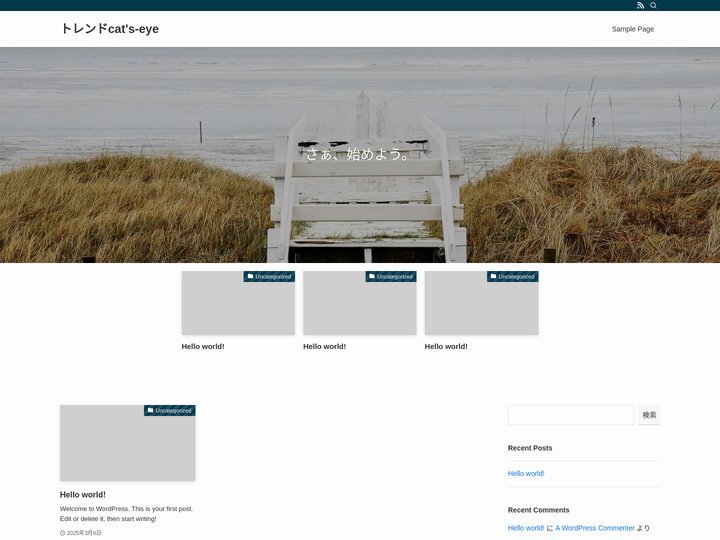
Task: Go to the トレンドcat's-eye site title
Action: (x=110, y=28)
